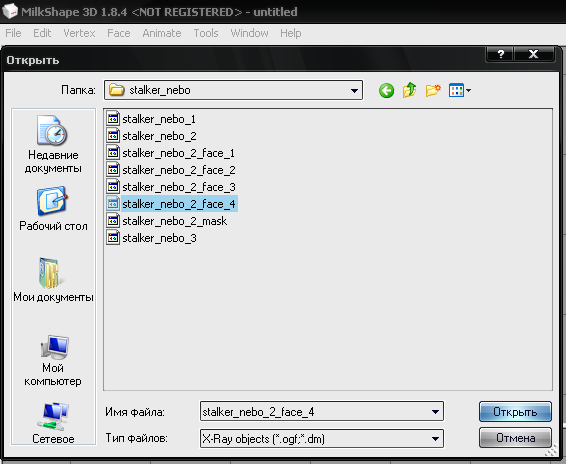566x464 pixels.
Task: Select file name stalker_nebo_2_face_1
Action: pyautogui.click(x=178, y=153)
